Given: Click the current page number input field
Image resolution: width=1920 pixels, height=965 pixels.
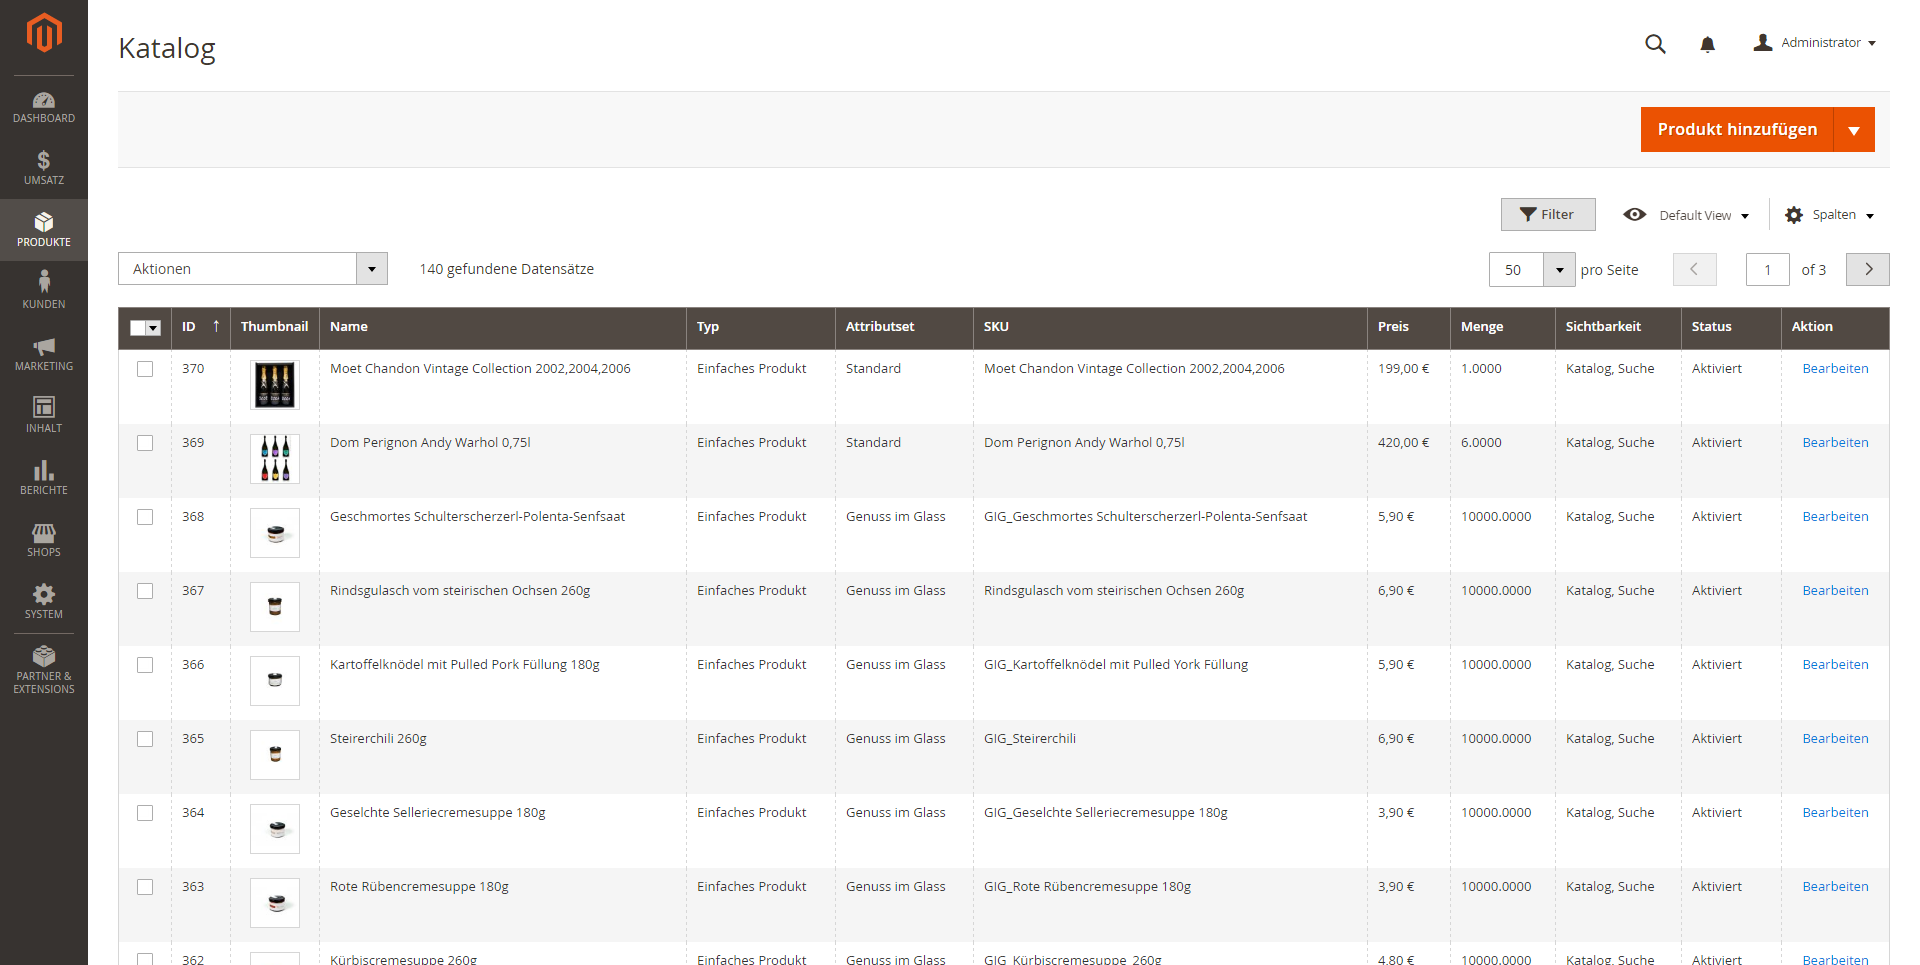Looking at the screenshot, I should pyautogui.click(x=1767, y=270).
